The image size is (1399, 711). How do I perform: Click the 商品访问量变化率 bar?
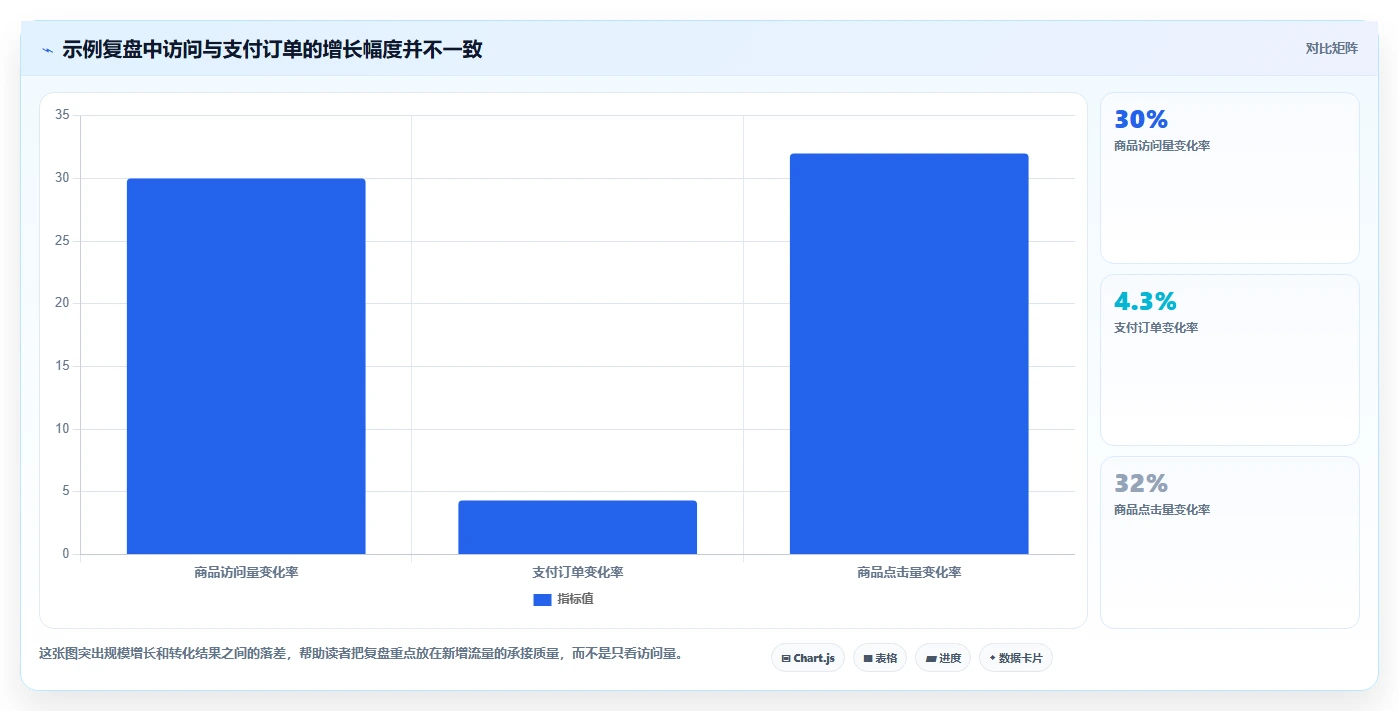[246, 366]
